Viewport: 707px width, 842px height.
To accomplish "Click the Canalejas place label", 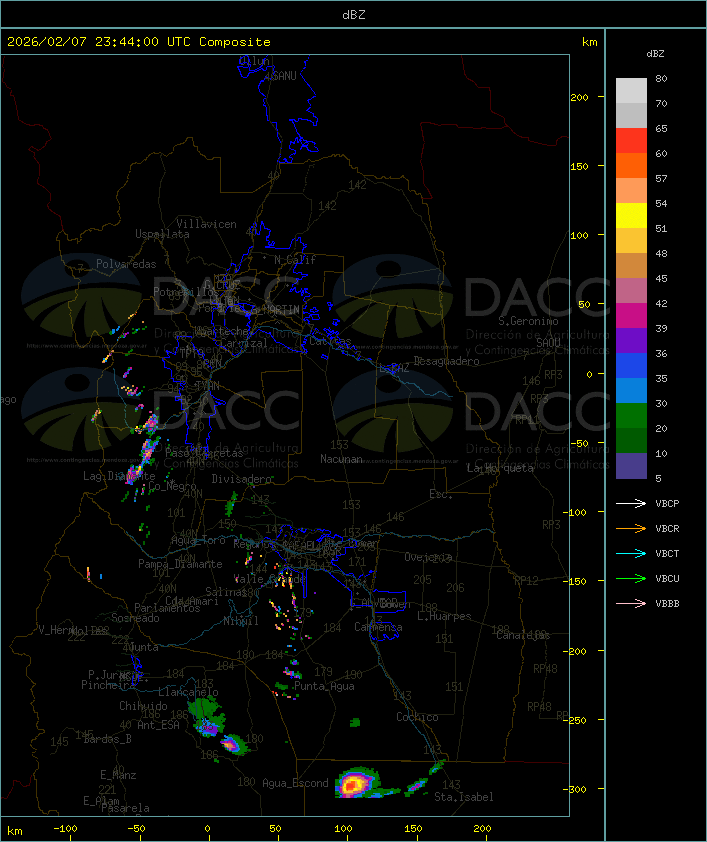I will (x=523, y=635).
